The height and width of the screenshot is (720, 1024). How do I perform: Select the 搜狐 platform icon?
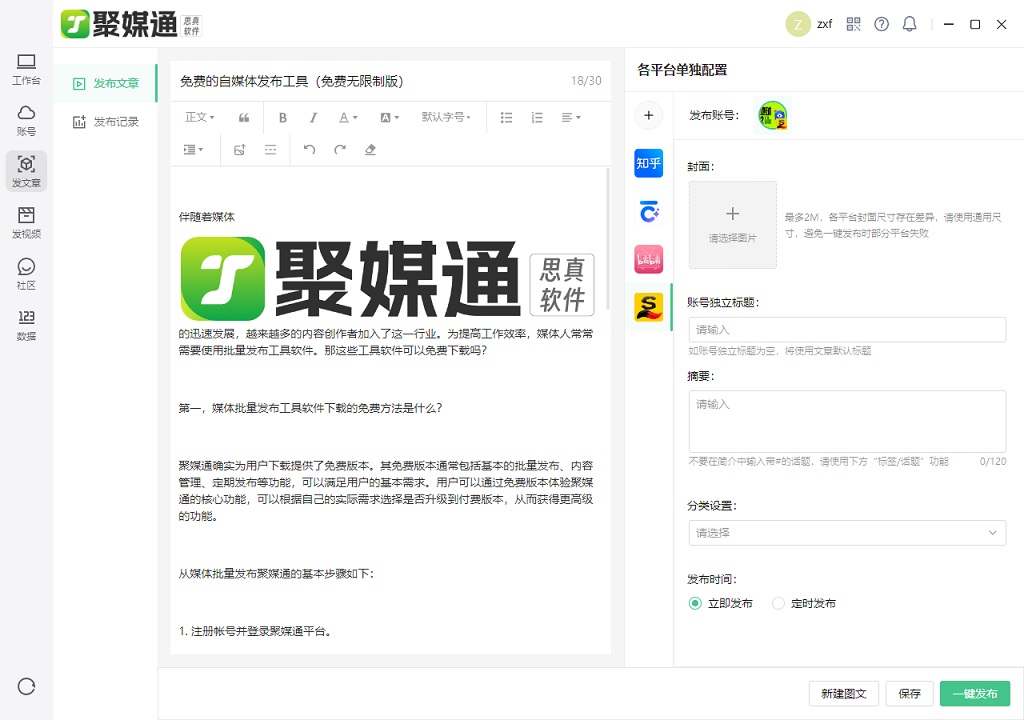648,307
